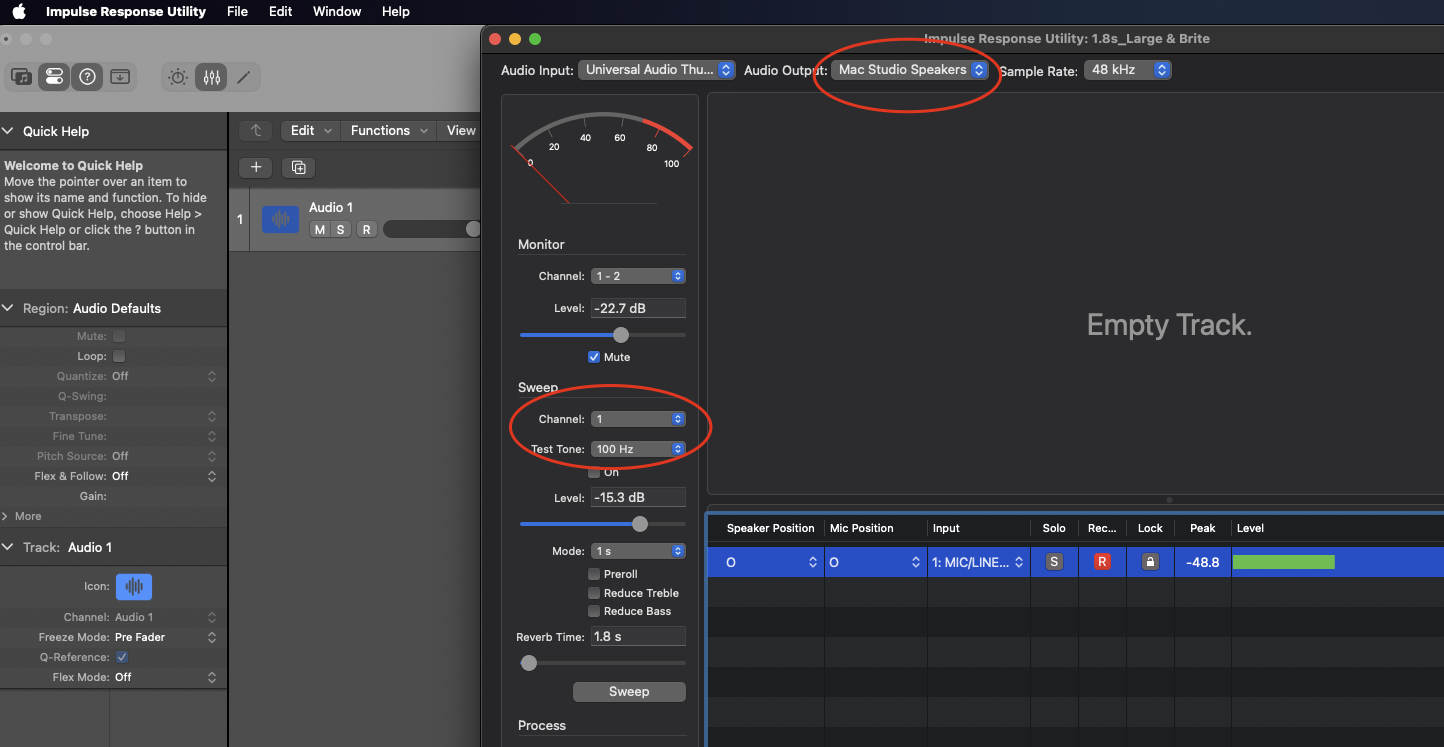The image size is (1444, 747).
Task: Open the Quantize Off popup
Action: click(x=164, y=376)
